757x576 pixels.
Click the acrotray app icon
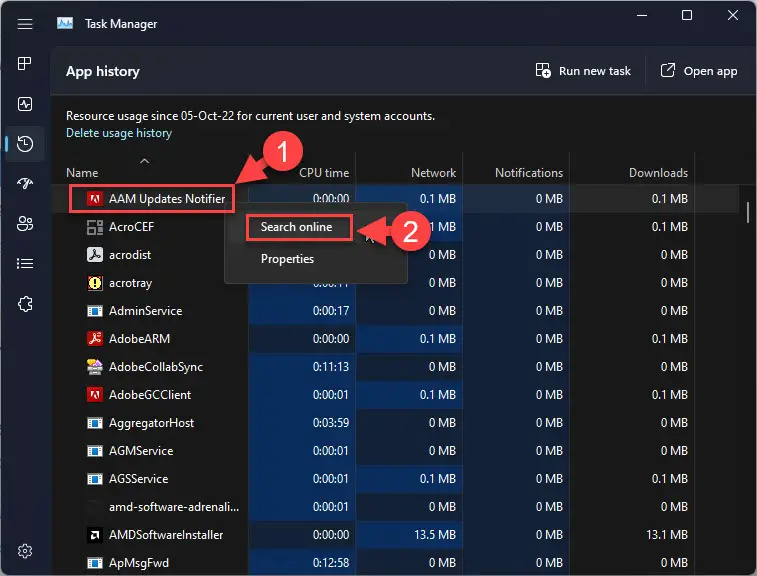click(95, 282)
